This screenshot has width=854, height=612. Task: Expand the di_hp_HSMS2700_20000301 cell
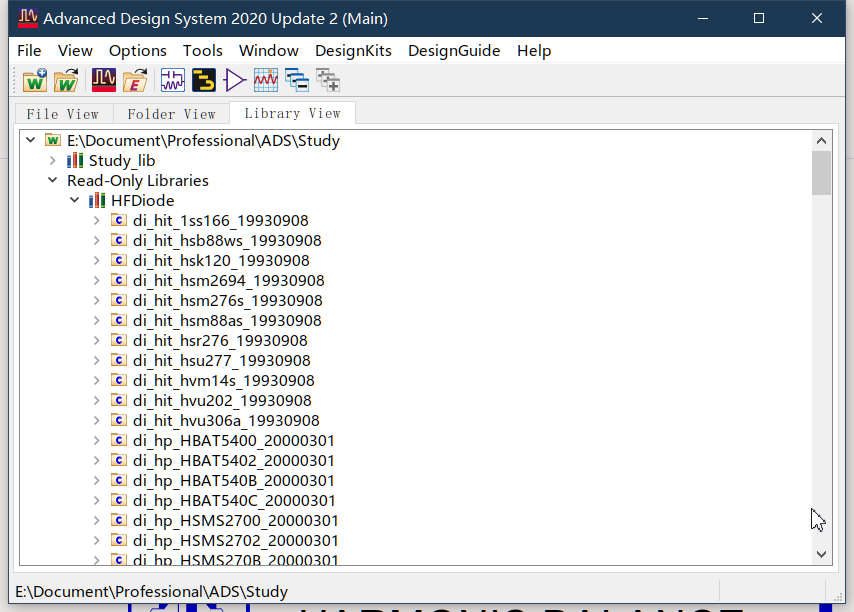click(96, 520)
